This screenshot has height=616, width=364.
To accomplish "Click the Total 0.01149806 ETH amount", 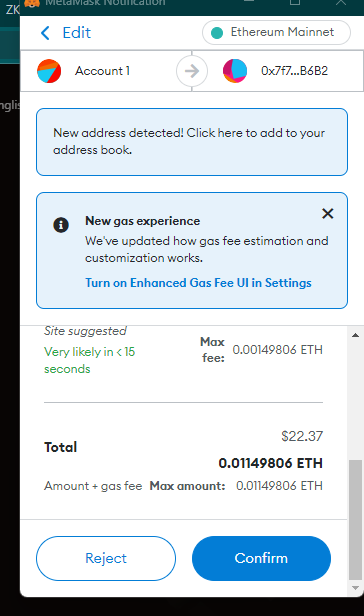I will (271, 463).
